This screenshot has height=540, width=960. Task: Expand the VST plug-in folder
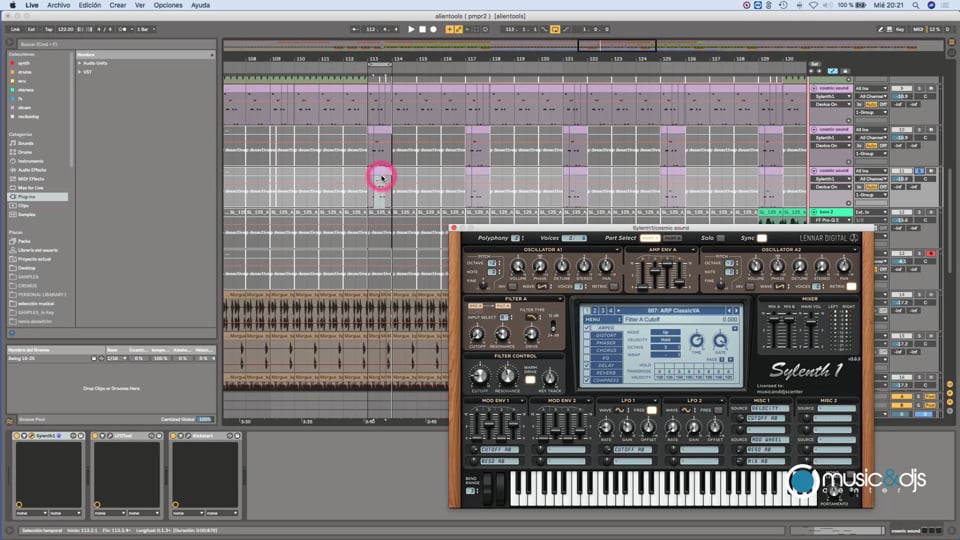pyautogui.click(x=80, y=72)
